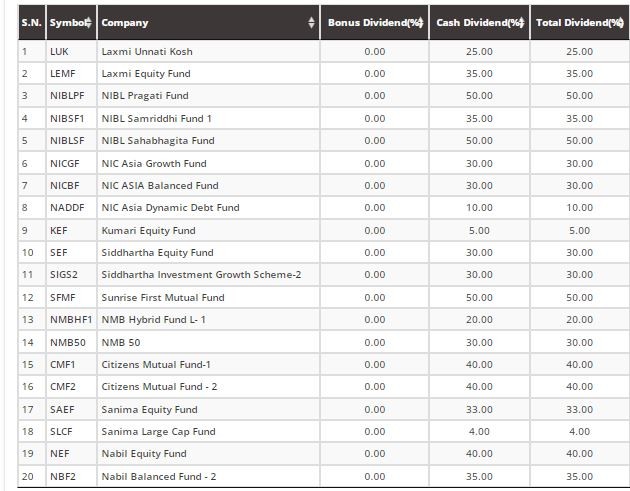Select company name Sunrise First Mutual Fund
The height and width of the screenshot is (491, 630).
pos(163,298)
